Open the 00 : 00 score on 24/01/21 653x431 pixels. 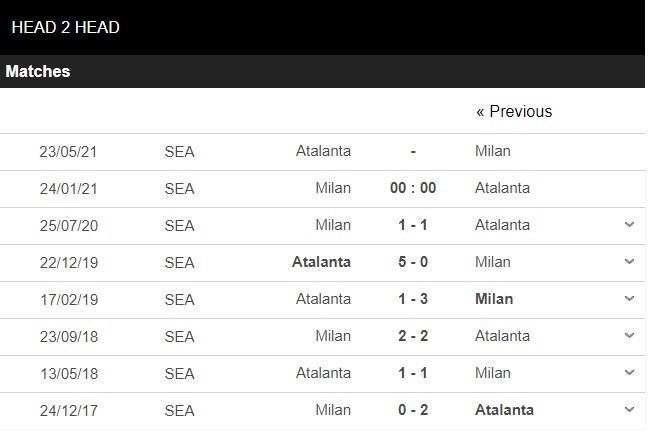(x=413, y=188)
